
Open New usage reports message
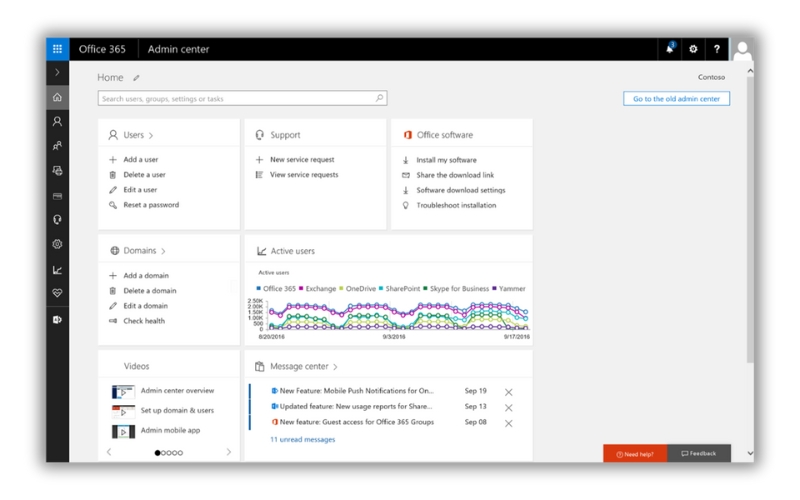(356, 407)
